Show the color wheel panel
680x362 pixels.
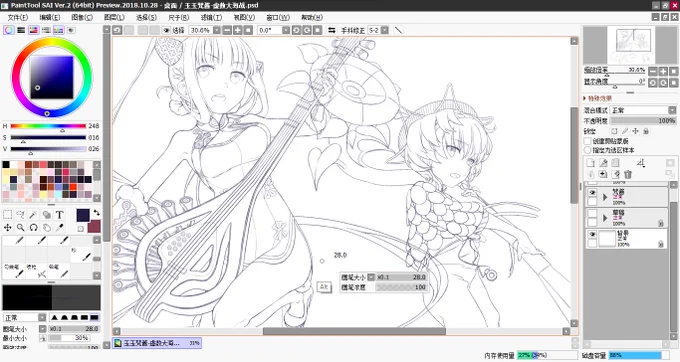point(8,30)
